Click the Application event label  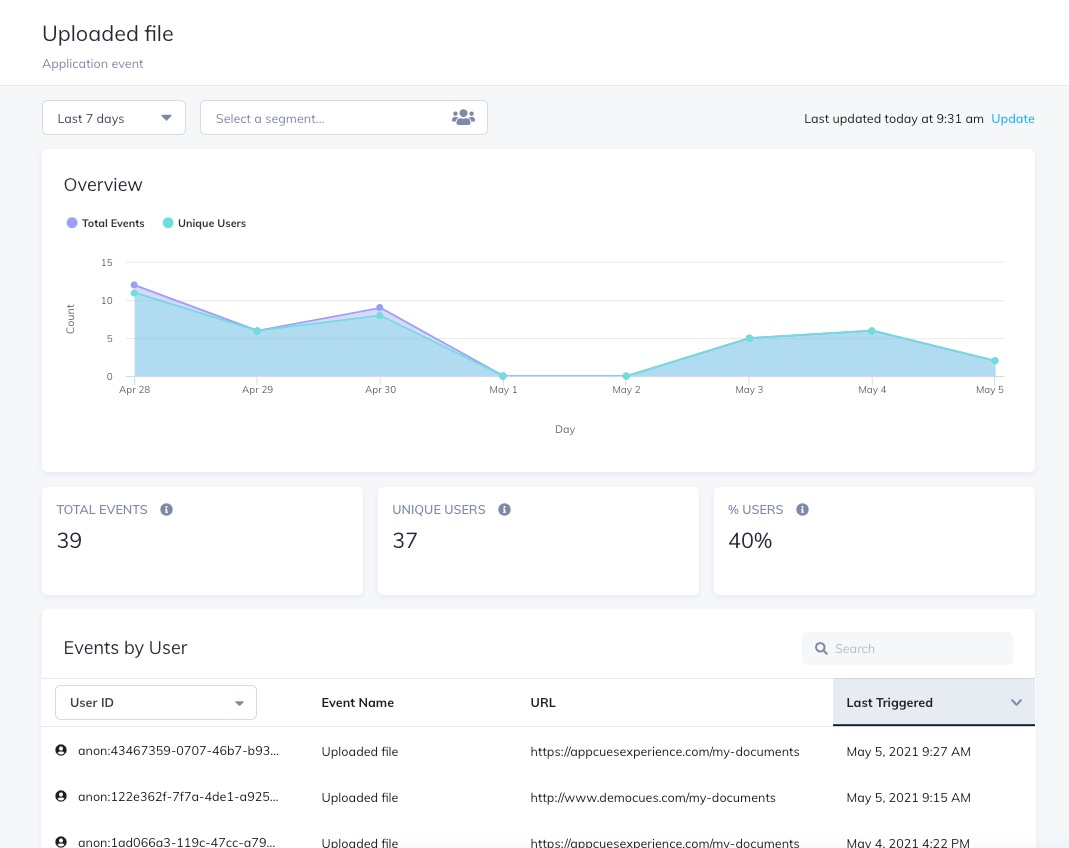(x=92, y=63)
